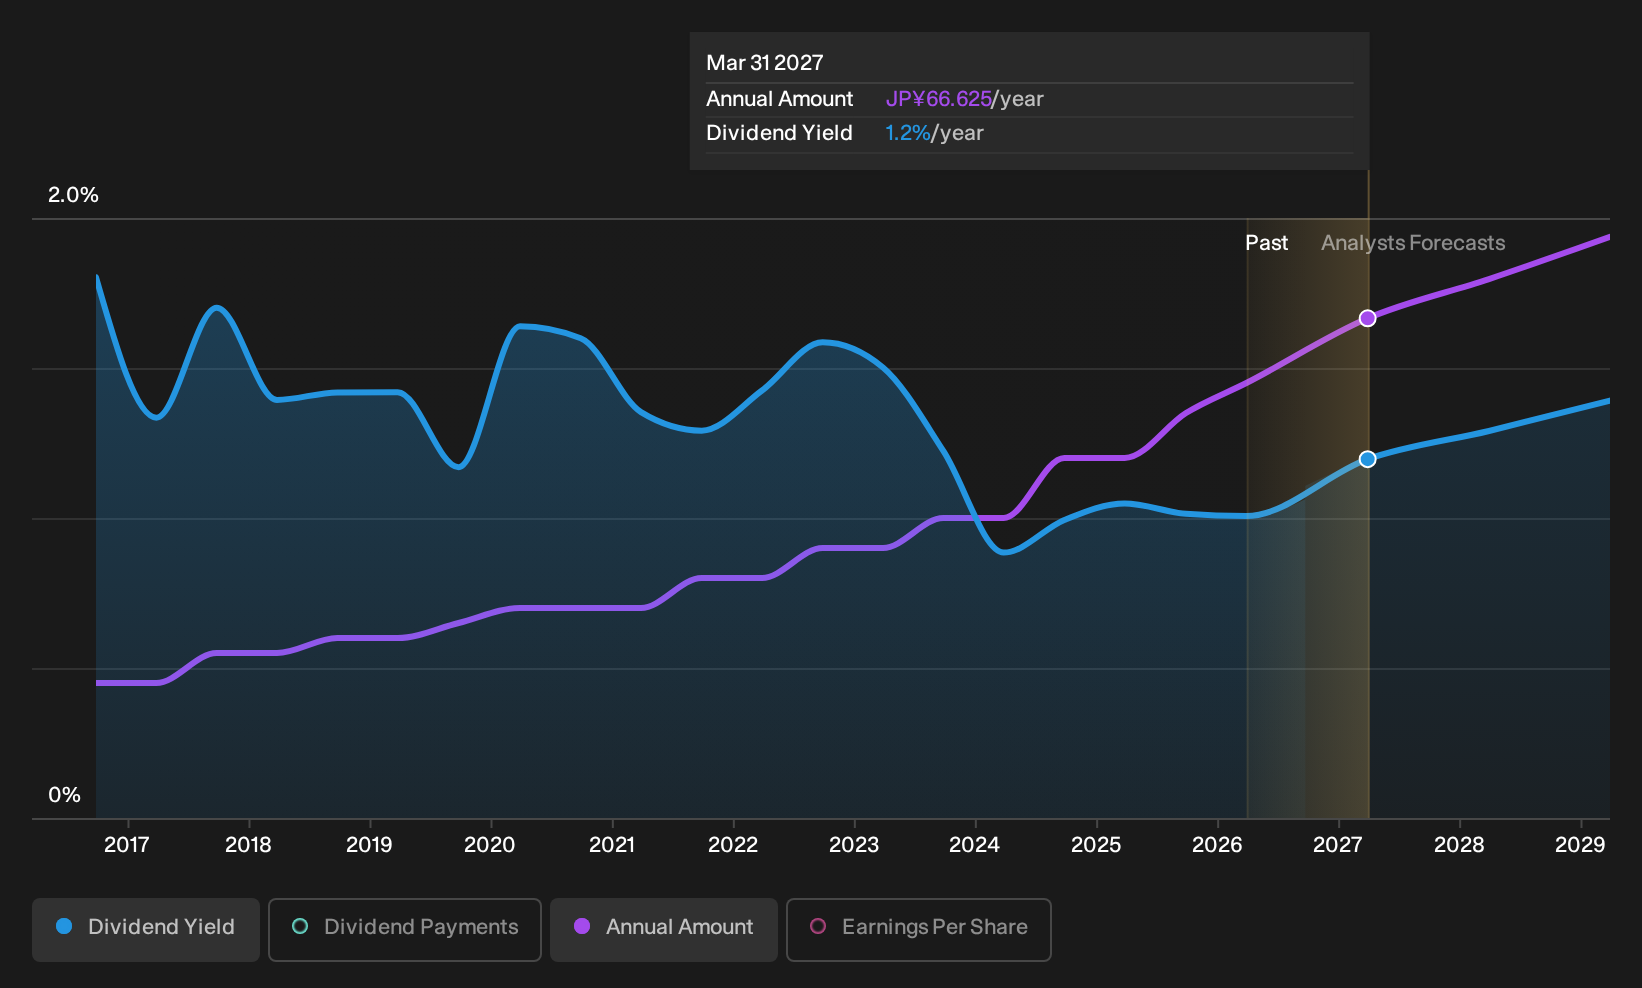Click the blue Dividend Yield legend dot

[64, 926]
